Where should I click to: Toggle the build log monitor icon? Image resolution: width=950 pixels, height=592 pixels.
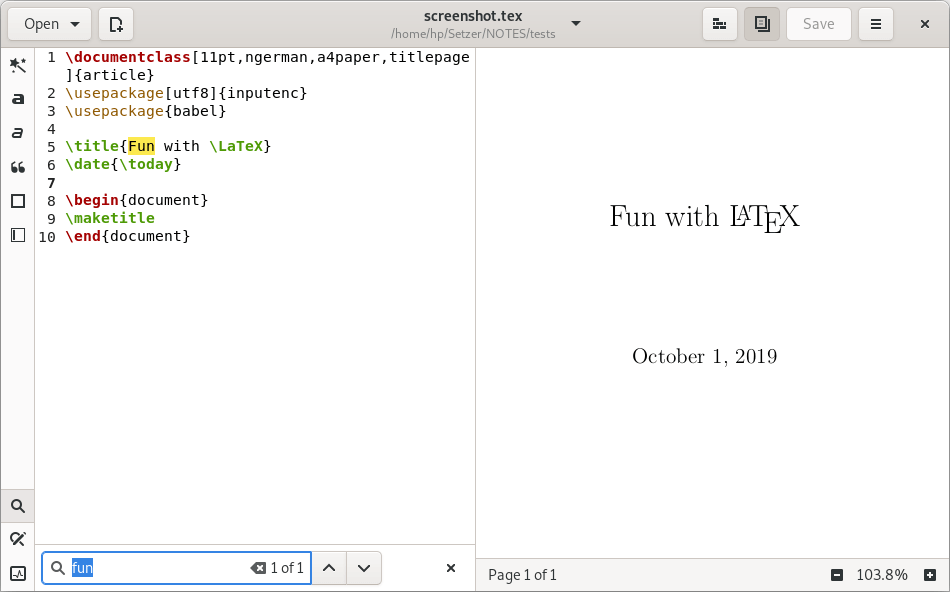coord(18,573)
